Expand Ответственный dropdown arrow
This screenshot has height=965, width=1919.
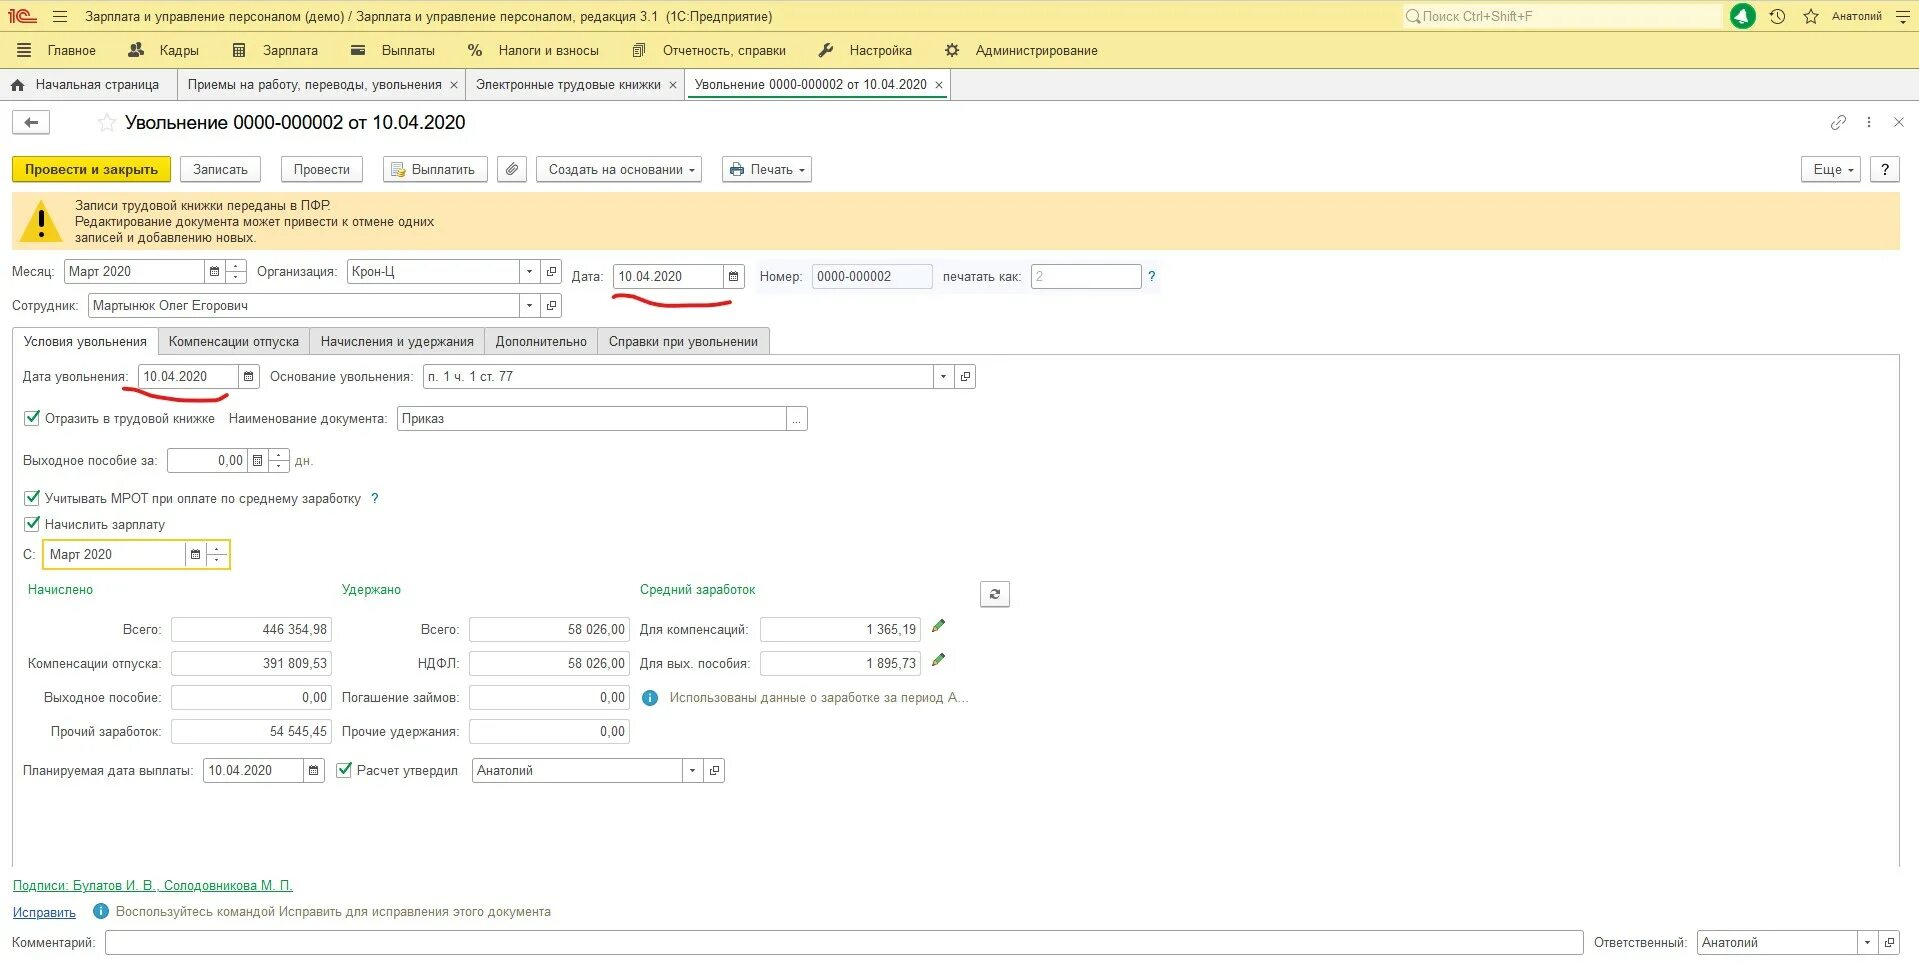1868,942
